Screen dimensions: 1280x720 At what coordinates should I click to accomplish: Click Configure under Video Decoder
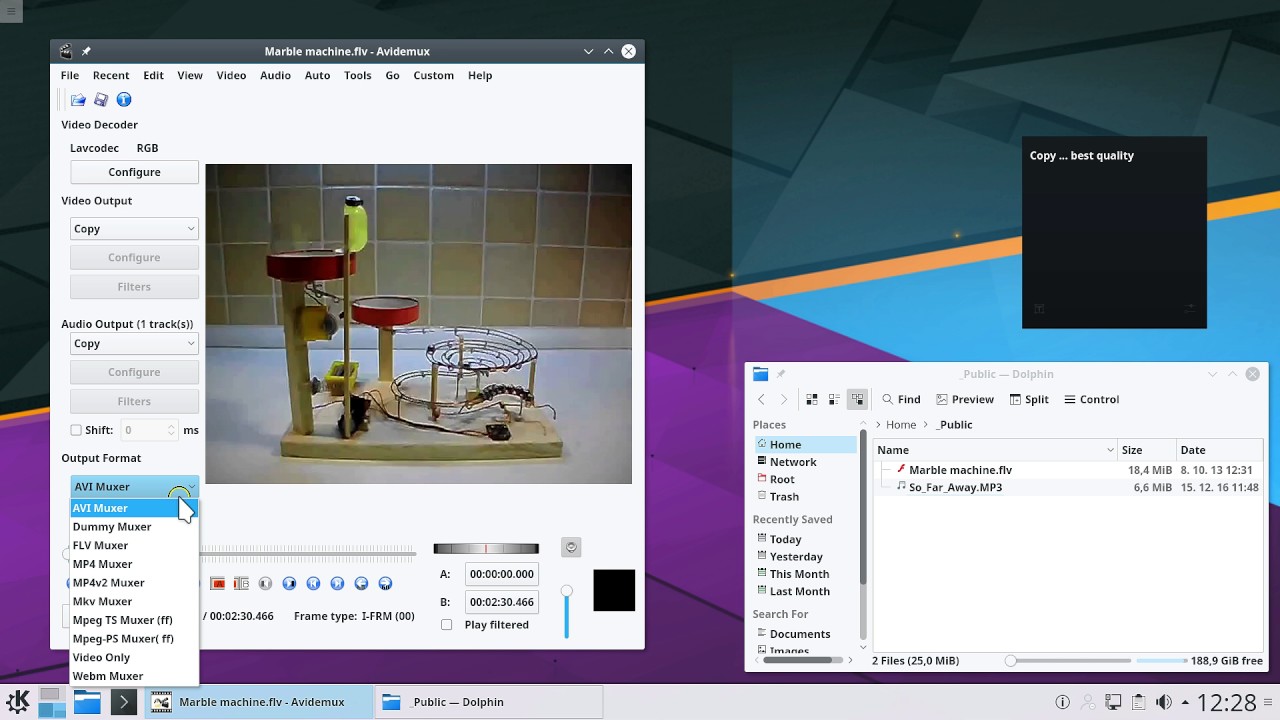134,172
